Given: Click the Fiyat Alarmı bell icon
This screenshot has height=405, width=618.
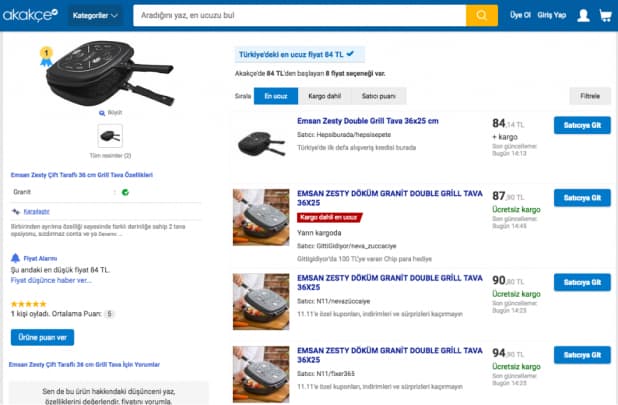Looking at the screenshot, I should coord(15,258).
